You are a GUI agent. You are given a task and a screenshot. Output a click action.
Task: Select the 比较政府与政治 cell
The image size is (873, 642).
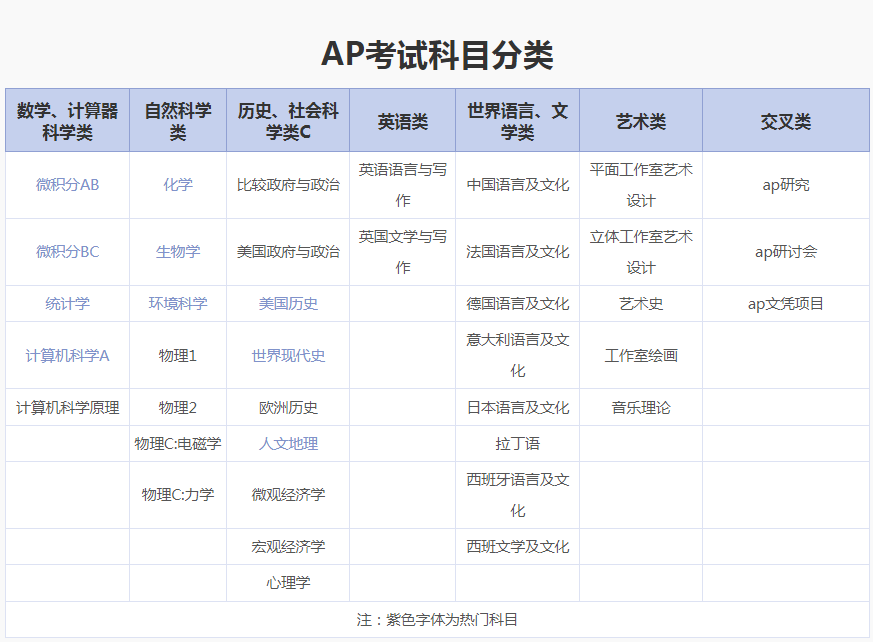pyautogui.click(x=288, y=185)
